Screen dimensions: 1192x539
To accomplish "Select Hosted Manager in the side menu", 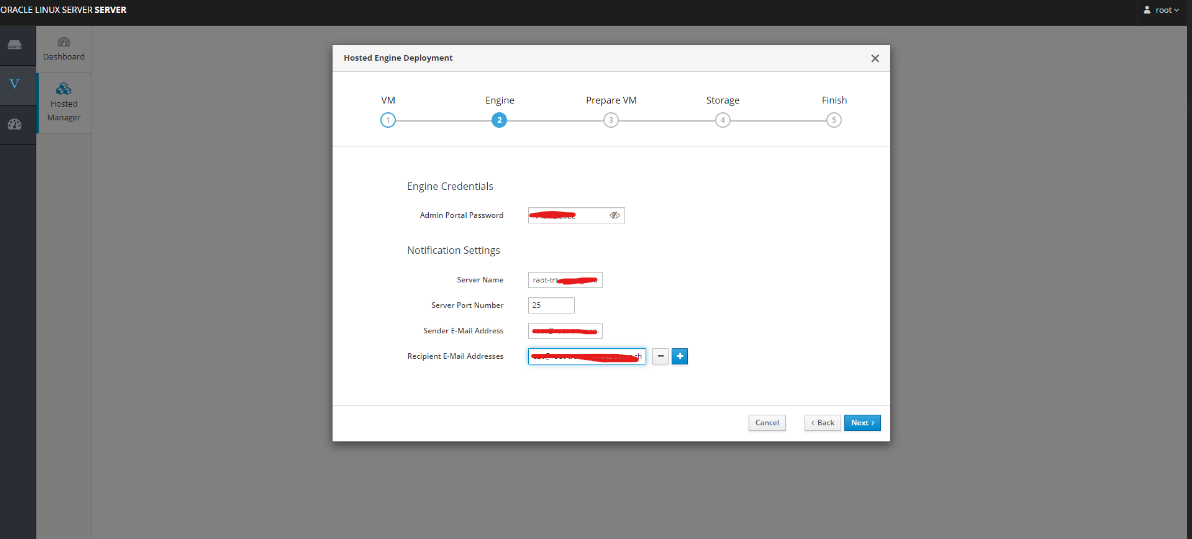I will (x=64, y=103).
